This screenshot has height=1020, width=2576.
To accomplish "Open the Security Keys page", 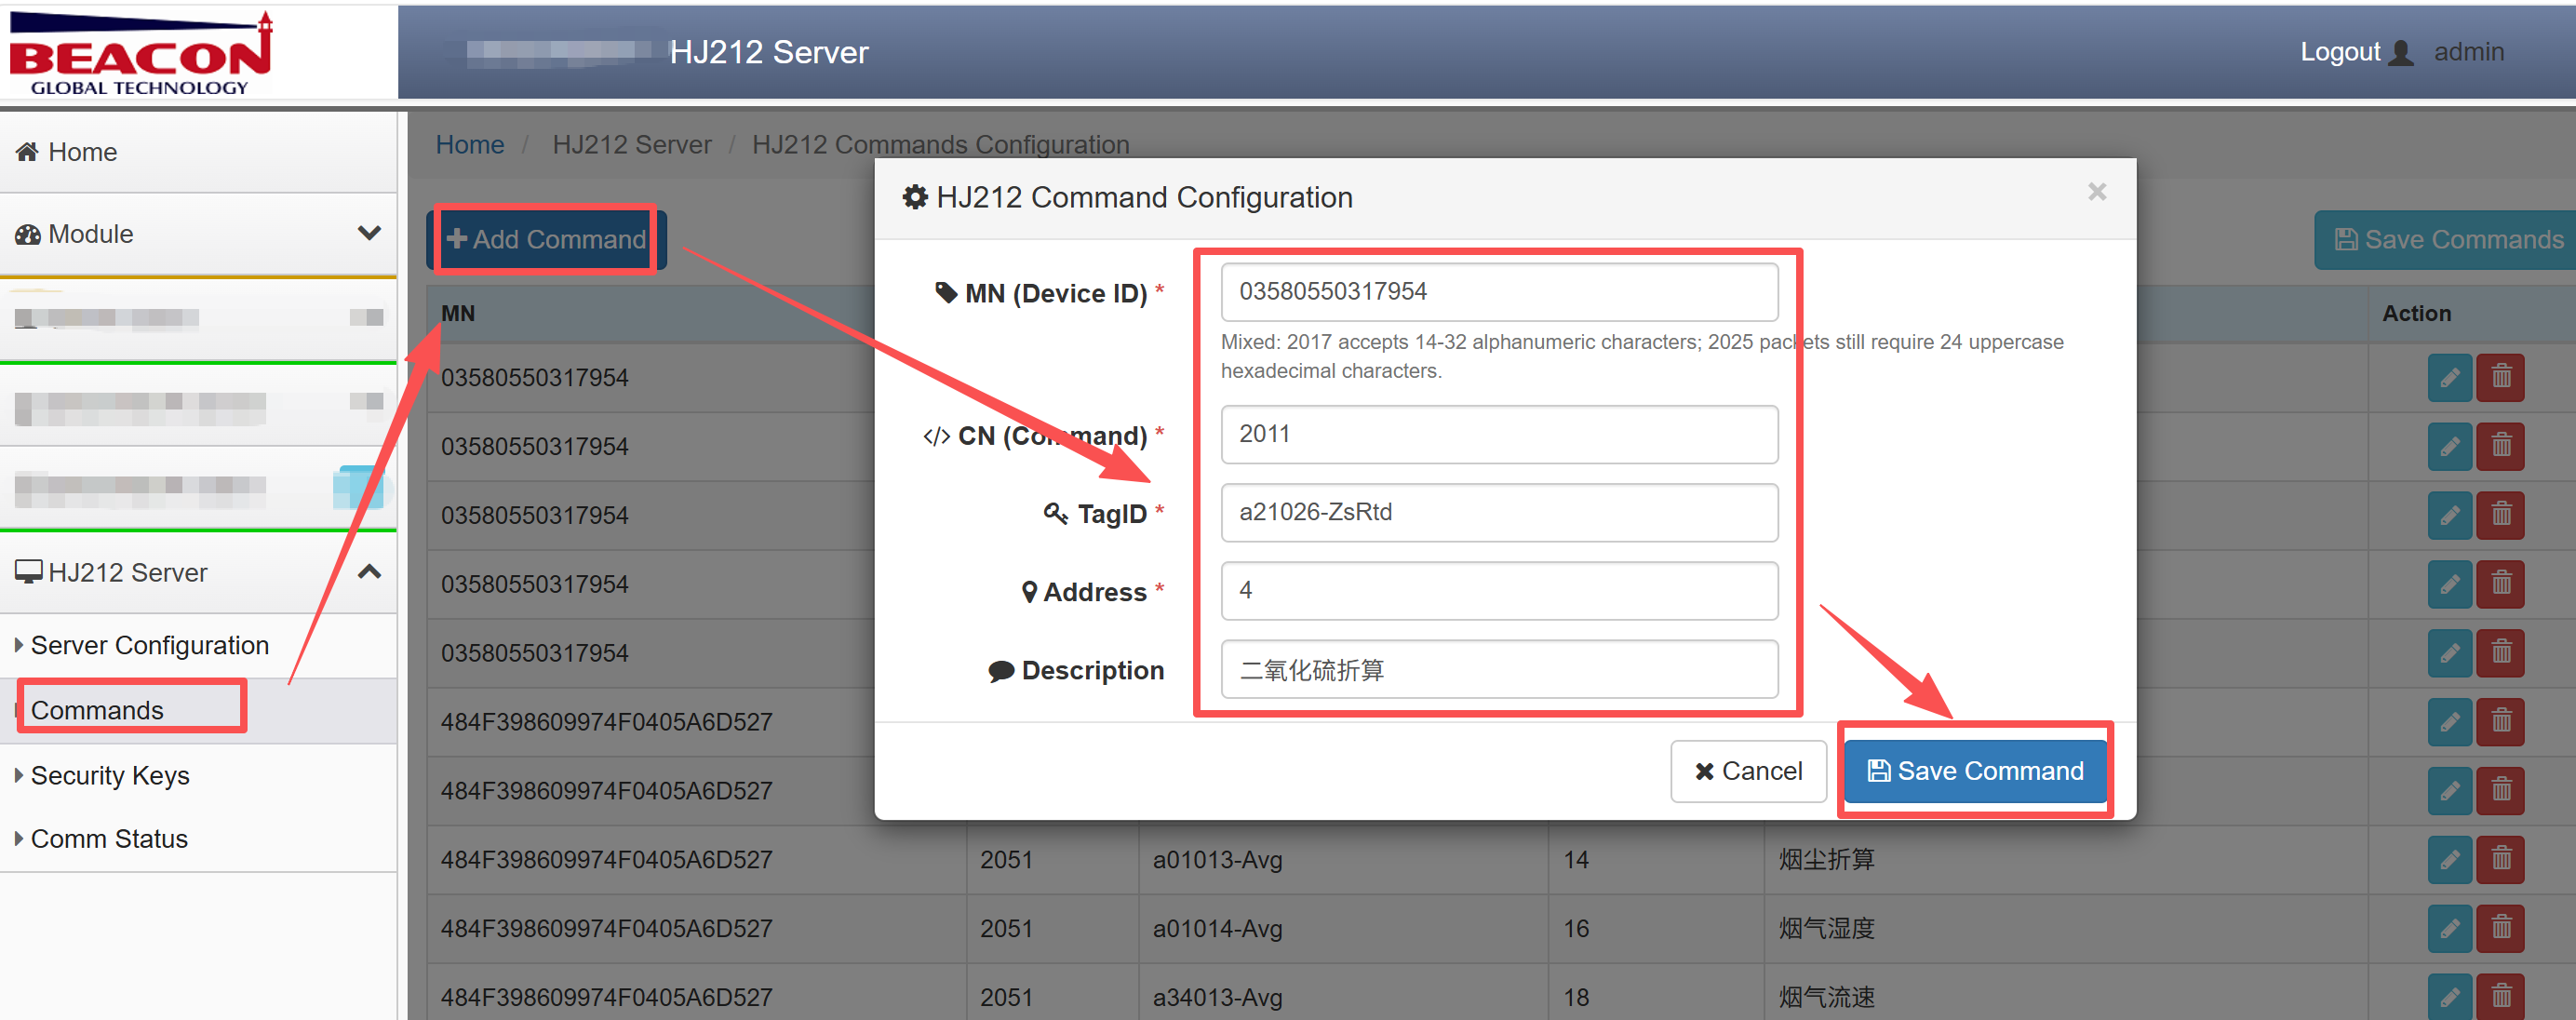I will point(109,776).
